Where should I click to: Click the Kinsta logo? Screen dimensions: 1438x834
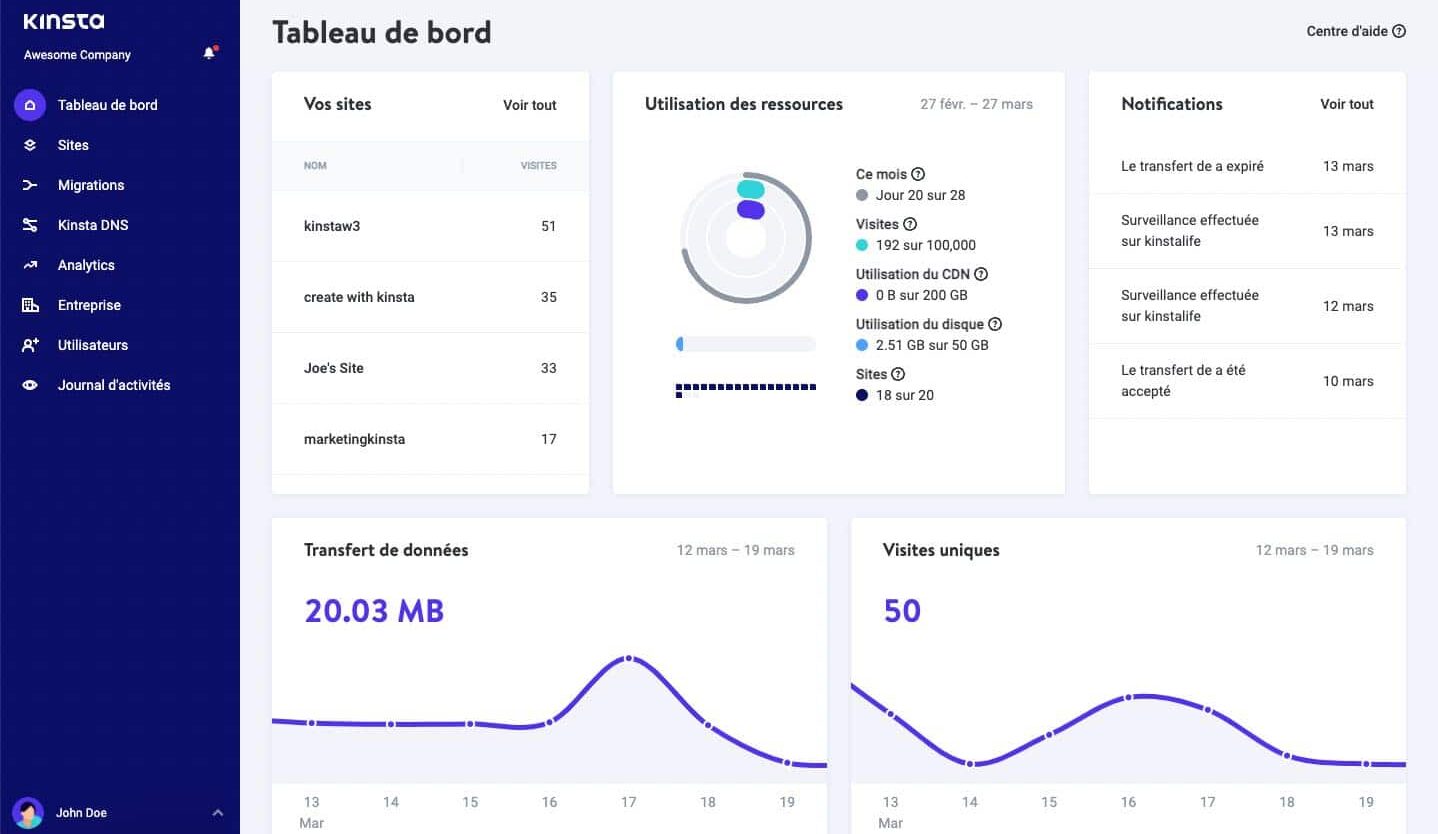(63, 20)
